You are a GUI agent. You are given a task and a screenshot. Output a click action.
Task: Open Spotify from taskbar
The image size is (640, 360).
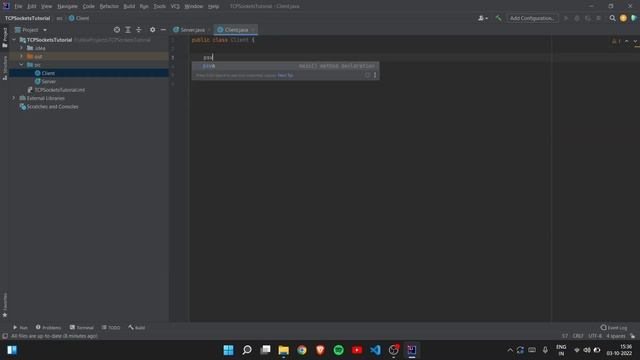pyautogui.click(x=339, y=350)
